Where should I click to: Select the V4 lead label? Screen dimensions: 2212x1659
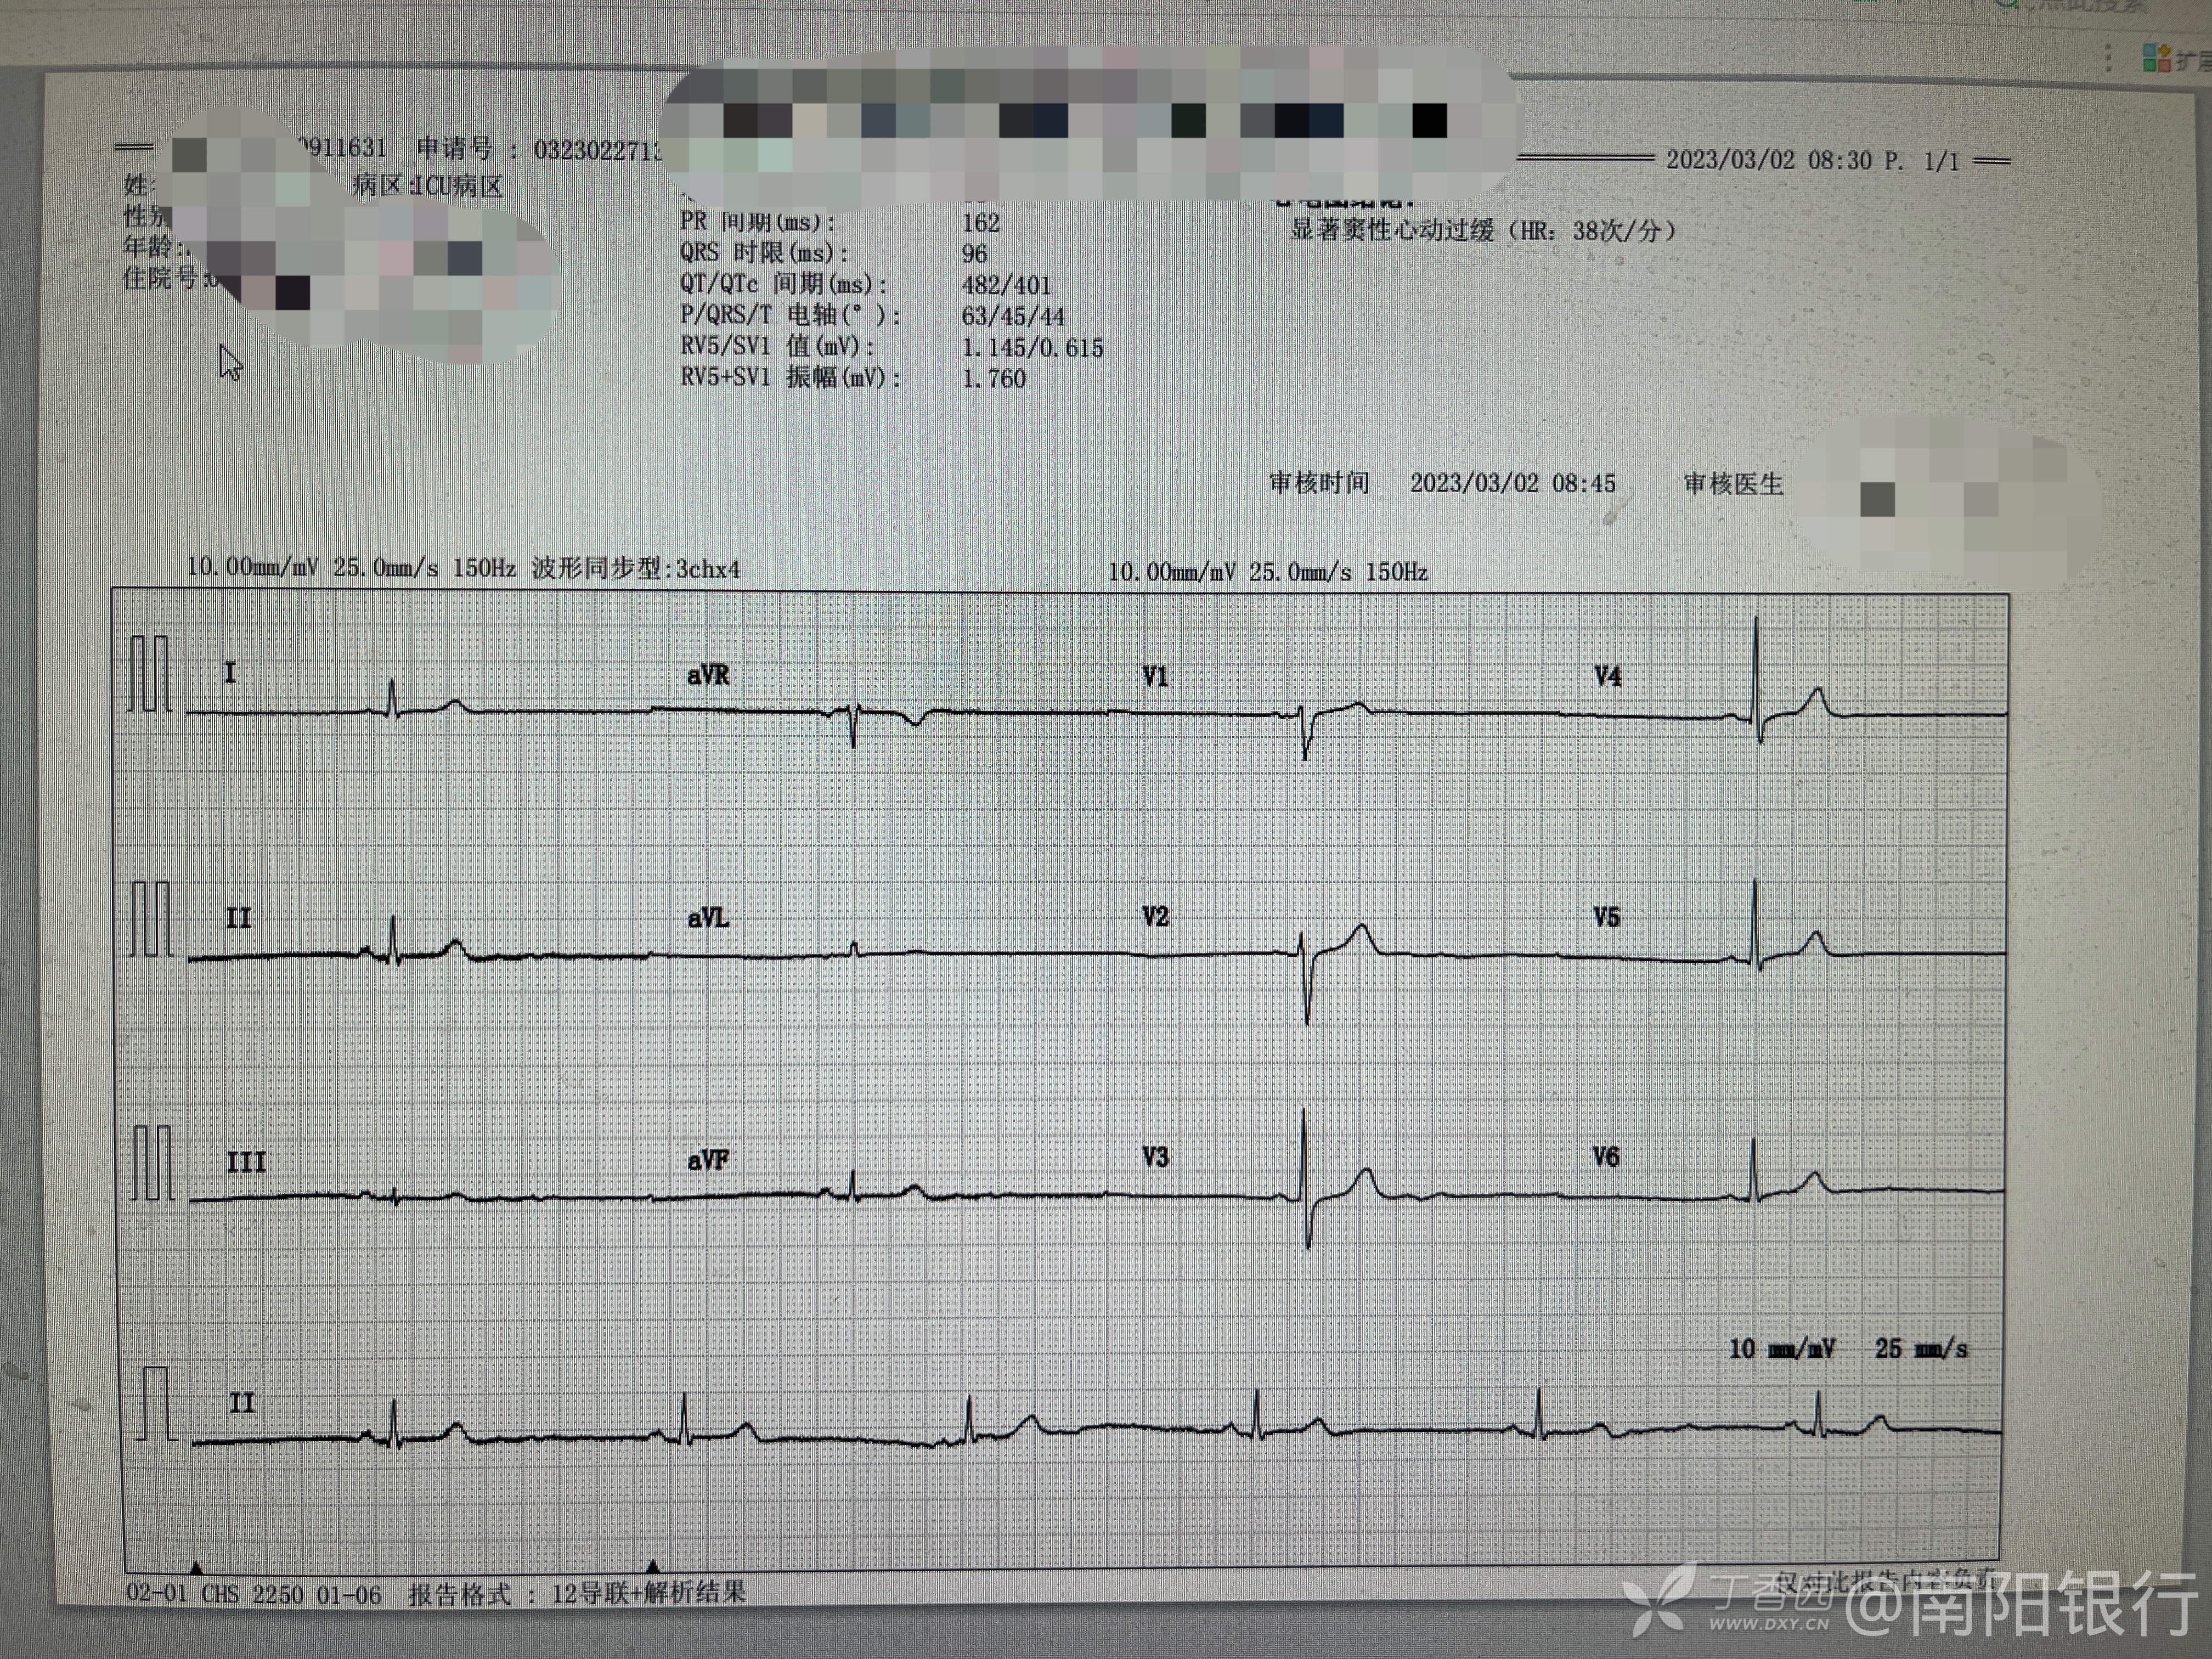[1607, 677]
